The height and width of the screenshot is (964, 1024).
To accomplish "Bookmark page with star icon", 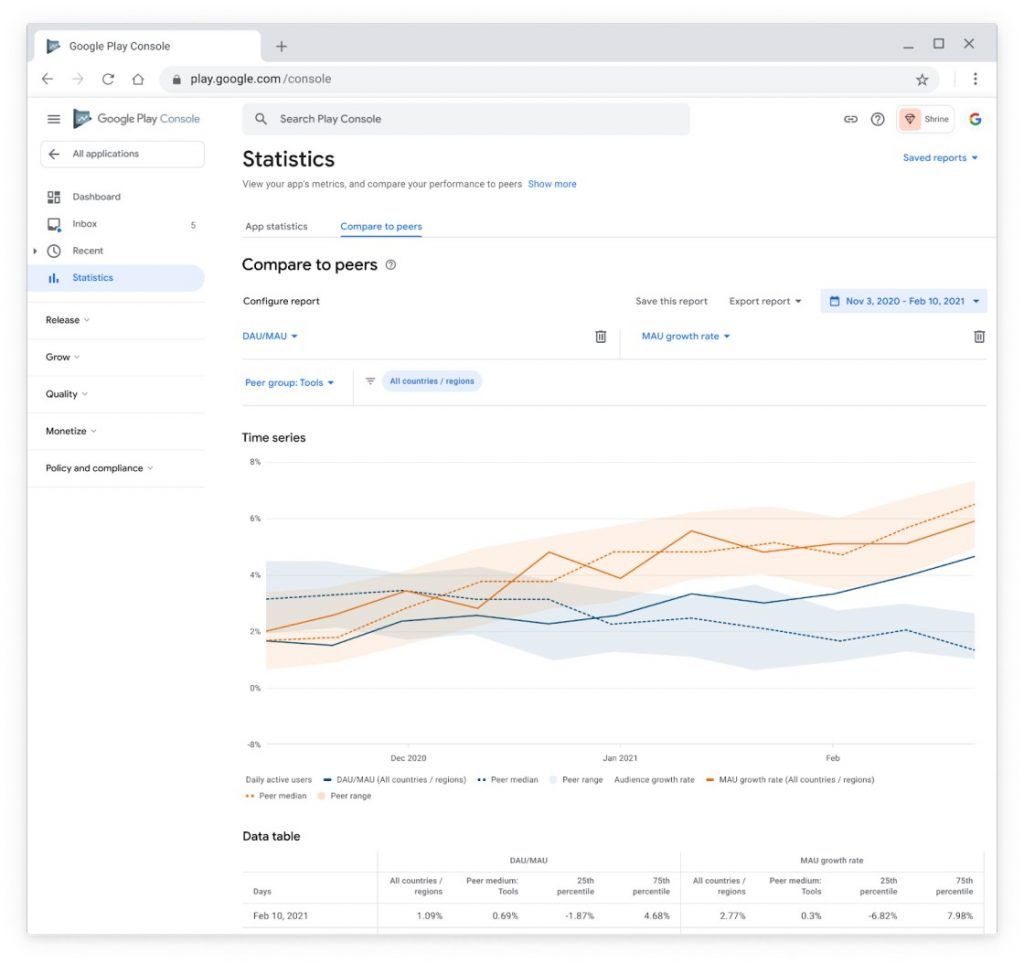I will 921,80.
